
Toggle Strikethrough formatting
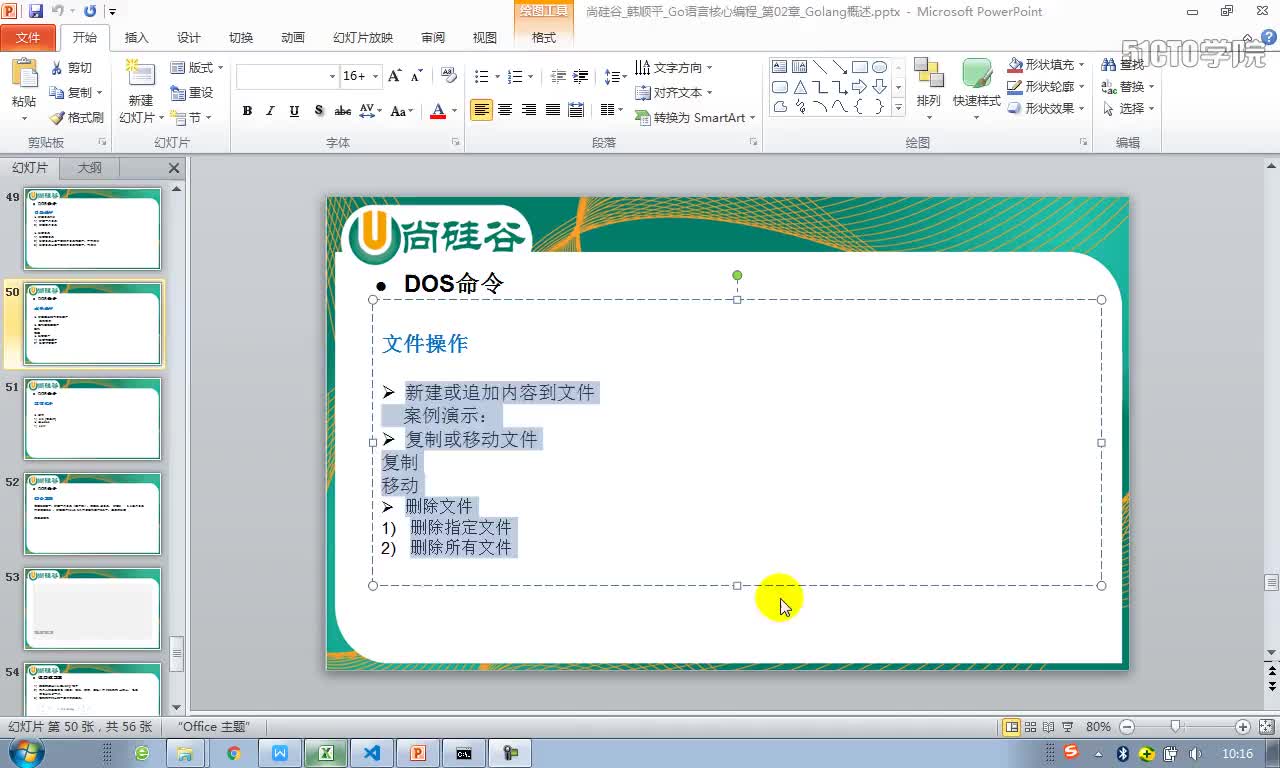pos(343,111)
